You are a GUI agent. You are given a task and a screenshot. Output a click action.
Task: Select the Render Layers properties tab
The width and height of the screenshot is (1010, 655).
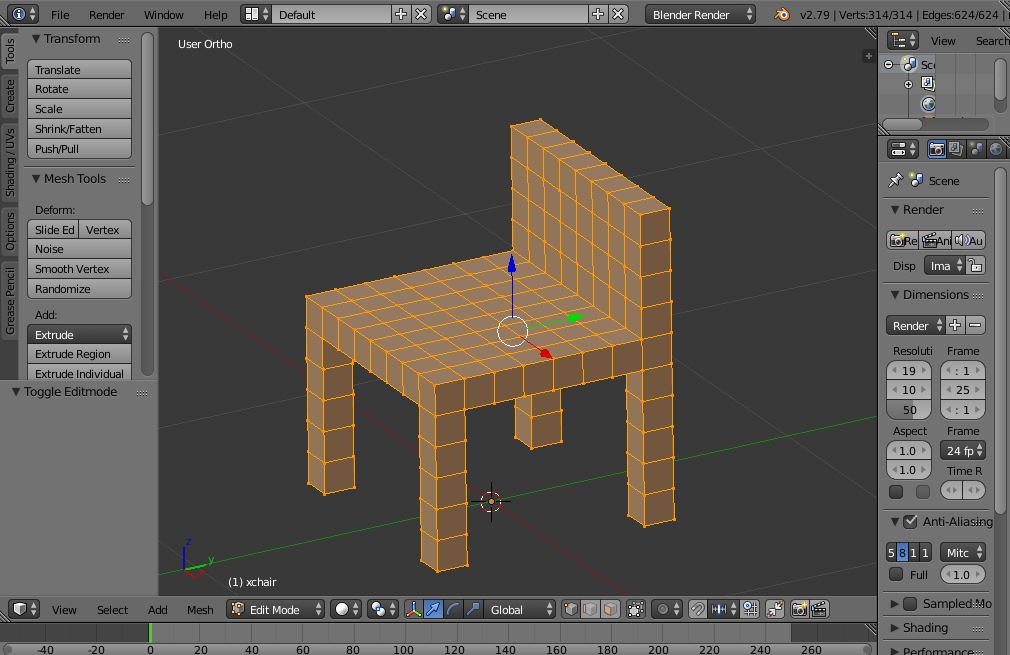[x=957, y=149]
